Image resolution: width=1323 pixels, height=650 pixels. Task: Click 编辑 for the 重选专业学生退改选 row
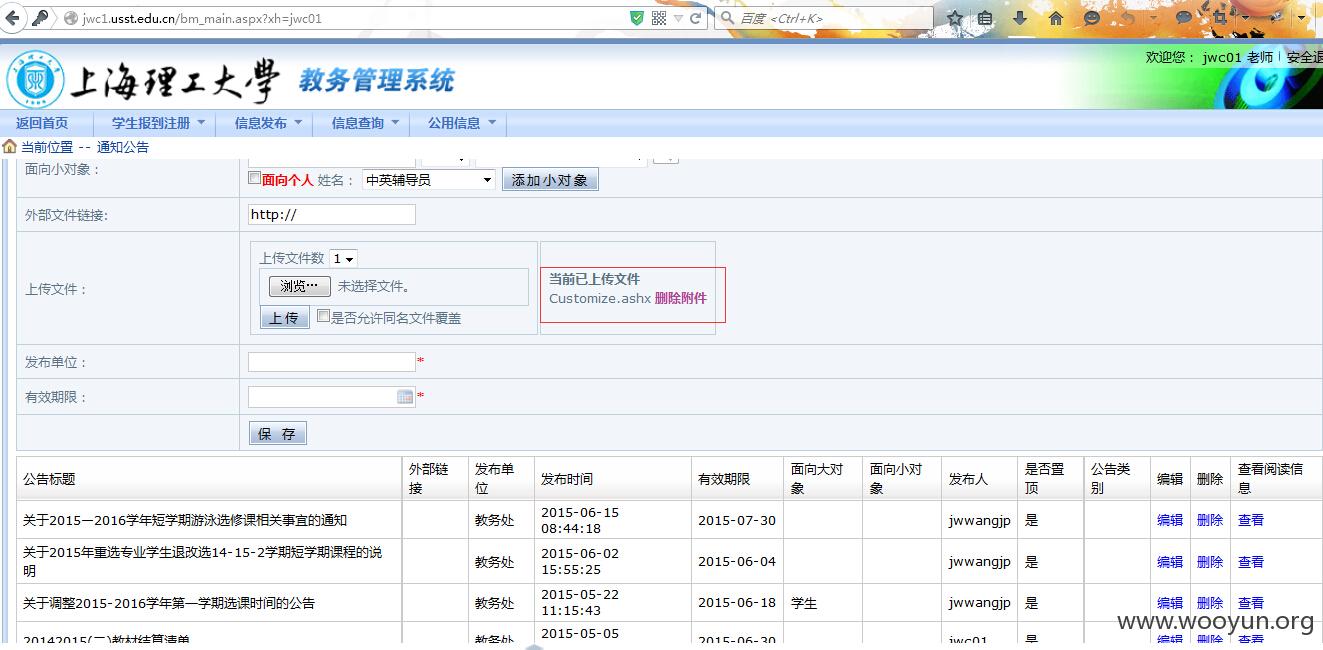pyautogui.click(x=1170, y=562)
